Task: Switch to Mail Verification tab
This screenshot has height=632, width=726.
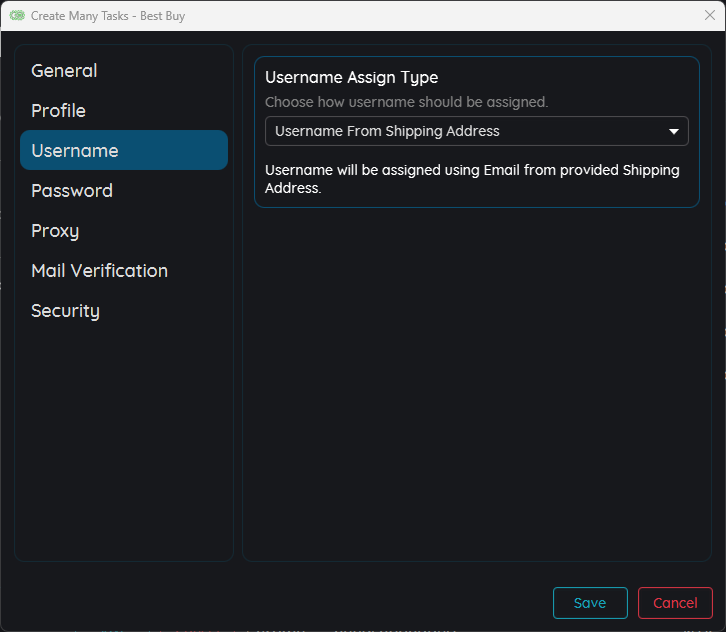Action: pyautogui.click(x=99, y=271)
